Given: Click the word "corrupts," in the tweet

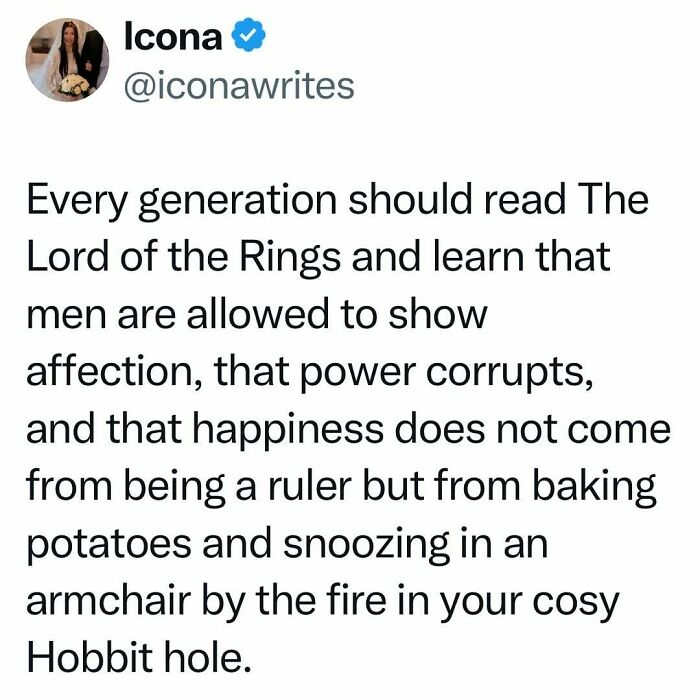Looking at the screenshot, I should (510, 374).
